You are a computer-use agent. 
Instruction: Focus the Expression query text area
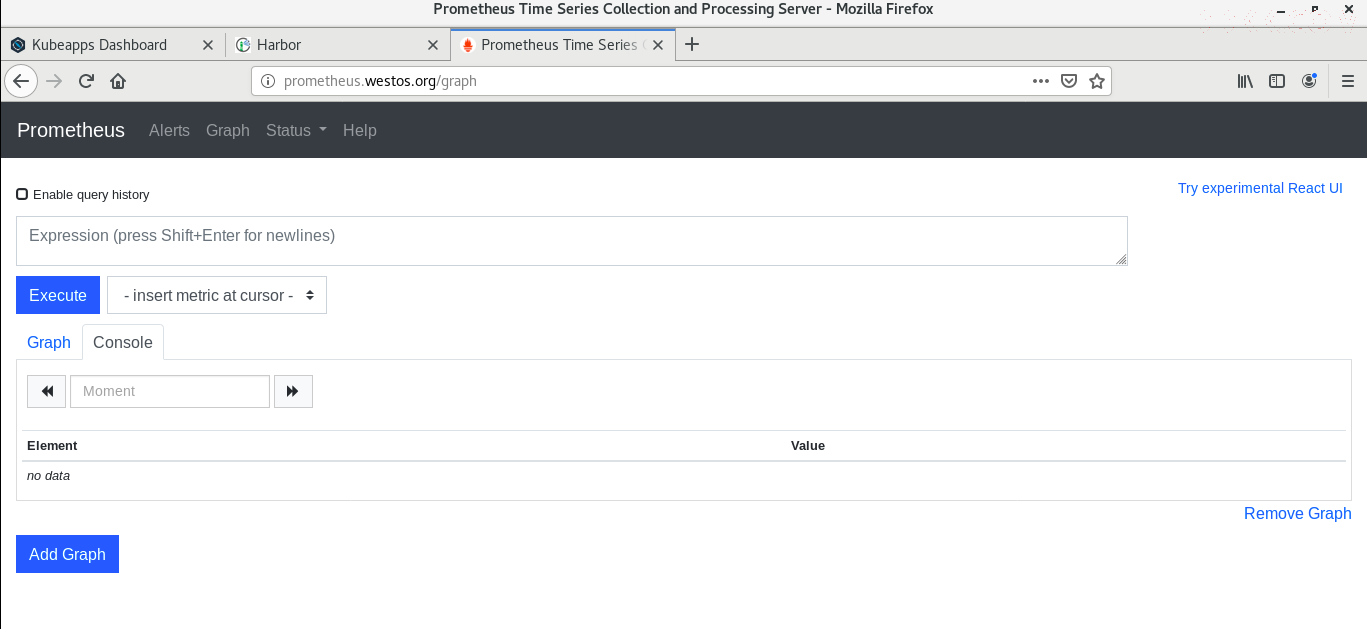572,241
